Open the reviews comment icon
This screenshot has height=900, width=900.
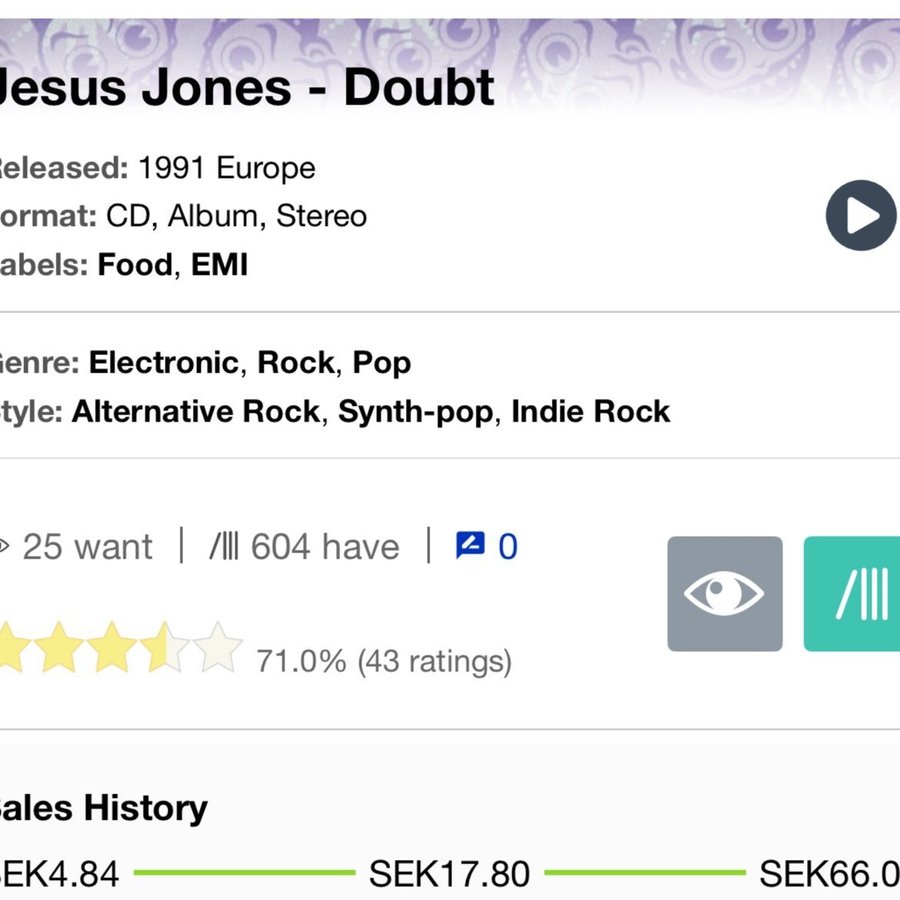470,545
